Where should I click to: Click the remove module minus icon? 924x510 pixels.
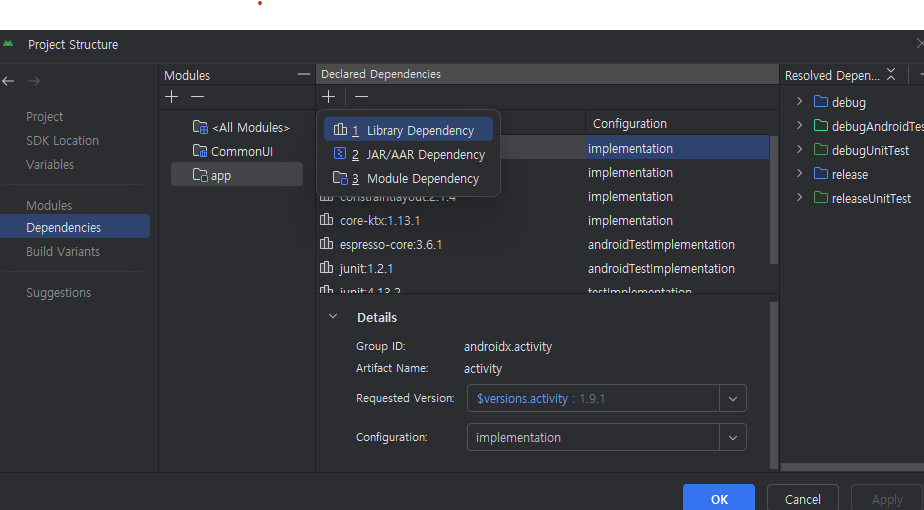click(x=197, y=97)
